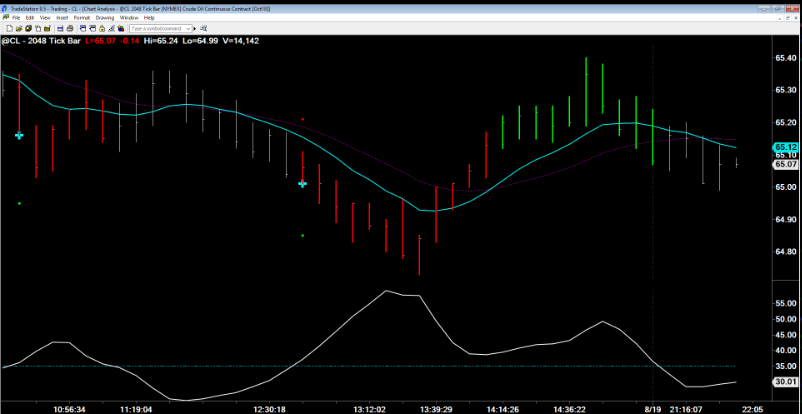Screen dimensions: 802x414
Task: Click the 14:14:26 time axis label
Action: (x=503, y=409)
